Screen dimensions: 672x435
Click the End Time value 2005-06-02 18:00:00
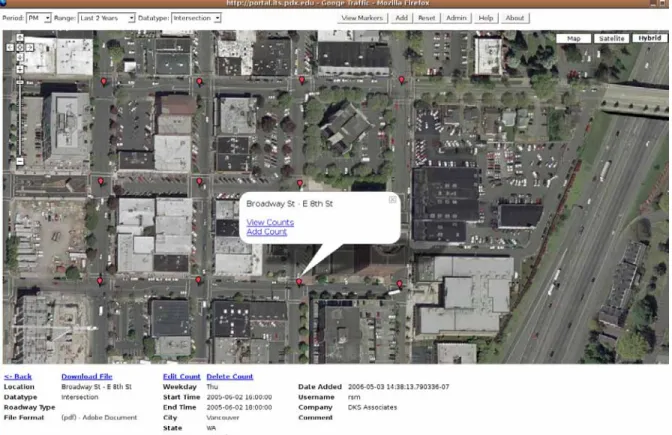pyautogui.click(x=239, y=407)
